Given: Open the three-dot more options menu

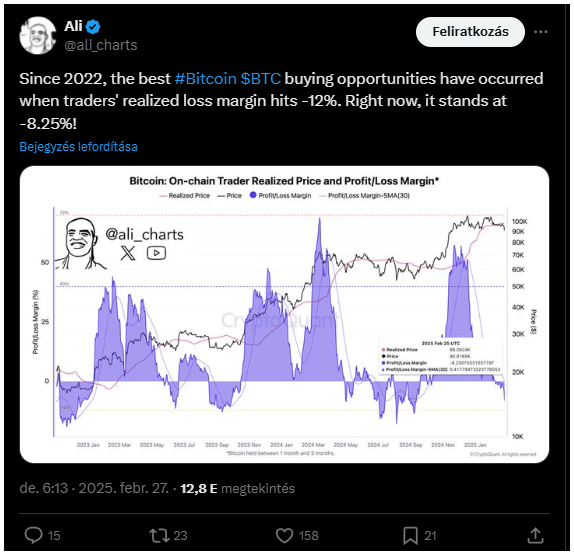Looking at the screenshot, I should tap(540, 32).
